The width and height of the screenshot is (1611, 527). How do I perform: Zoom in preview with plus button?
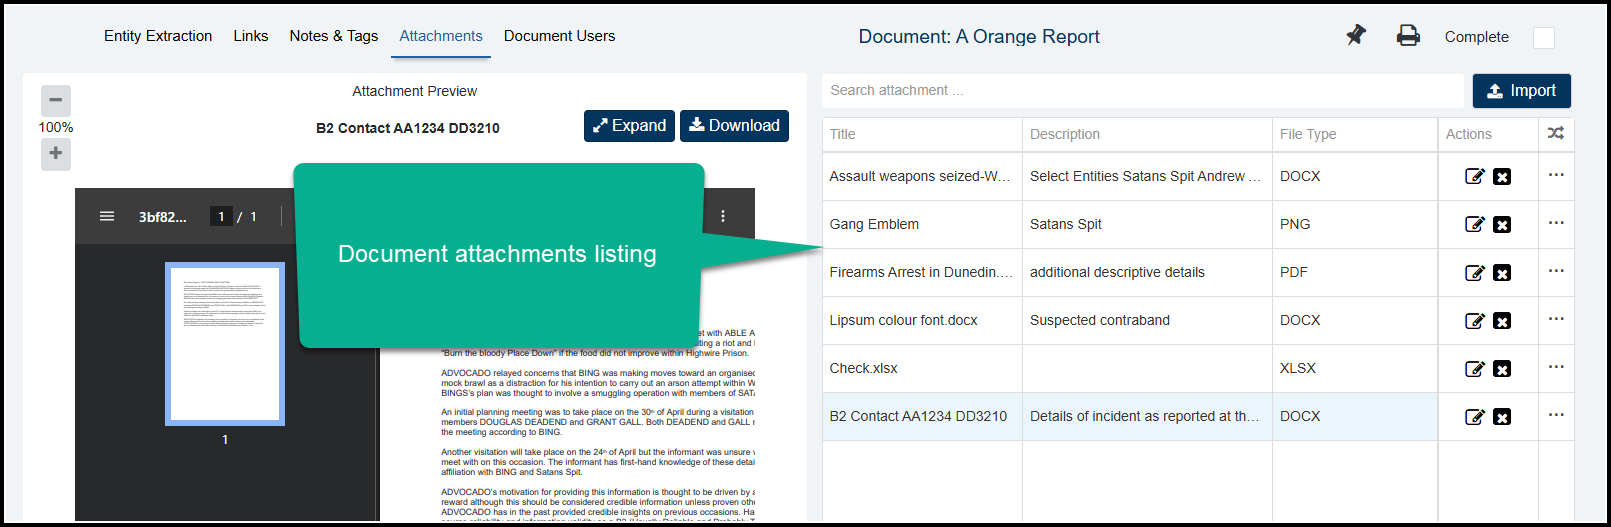tap(56, 154)
